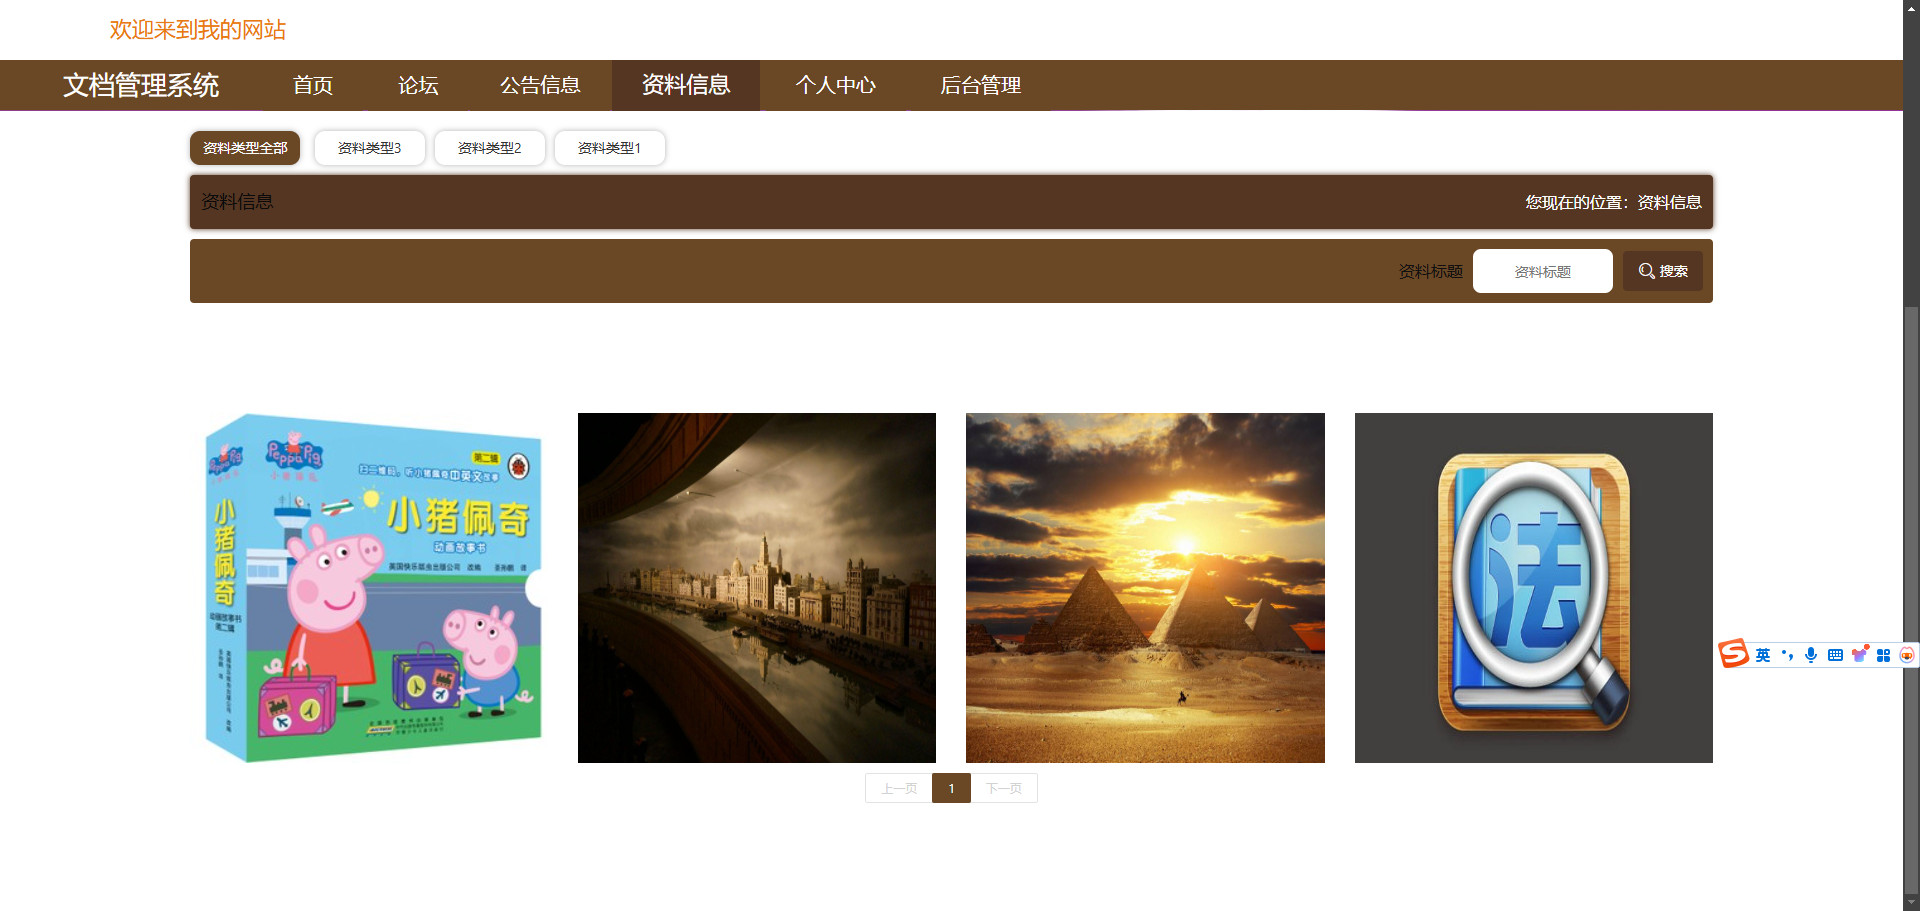The image size is (1920, 911).
Task: Click the 欢迎来到我的网站 welcome text
Action: 198,30
